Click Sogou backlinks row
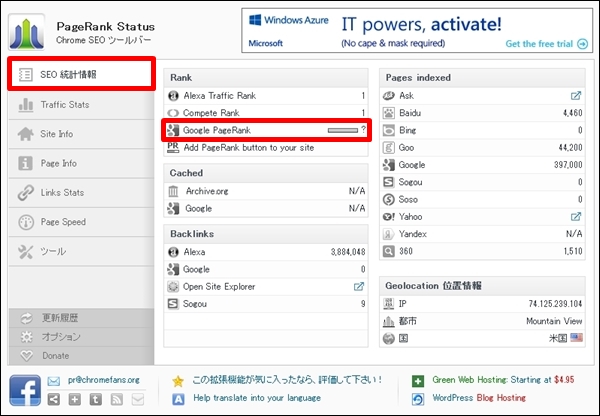The height and width of the screenshot is (416, 600). click(x=266, y=304)
